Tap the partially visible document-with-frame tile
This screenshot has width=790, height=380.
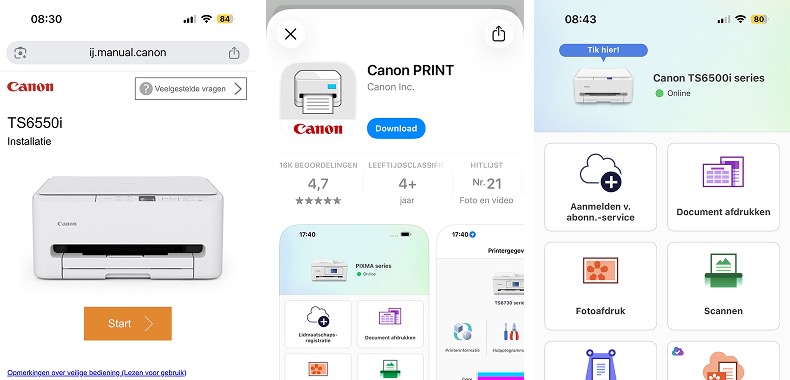pyautogui.click(x=601, y=361)
